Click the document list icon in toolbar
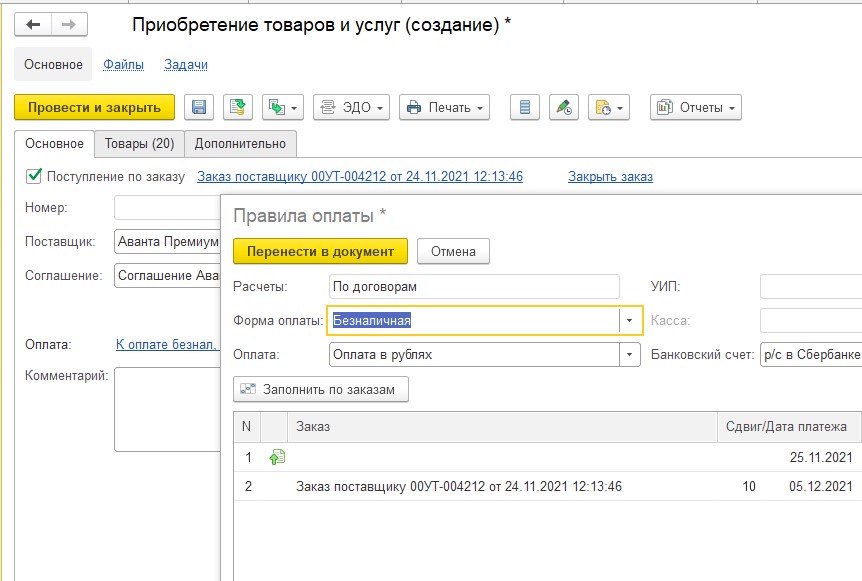Screen dimensions: 862x581 coord(525,107)
